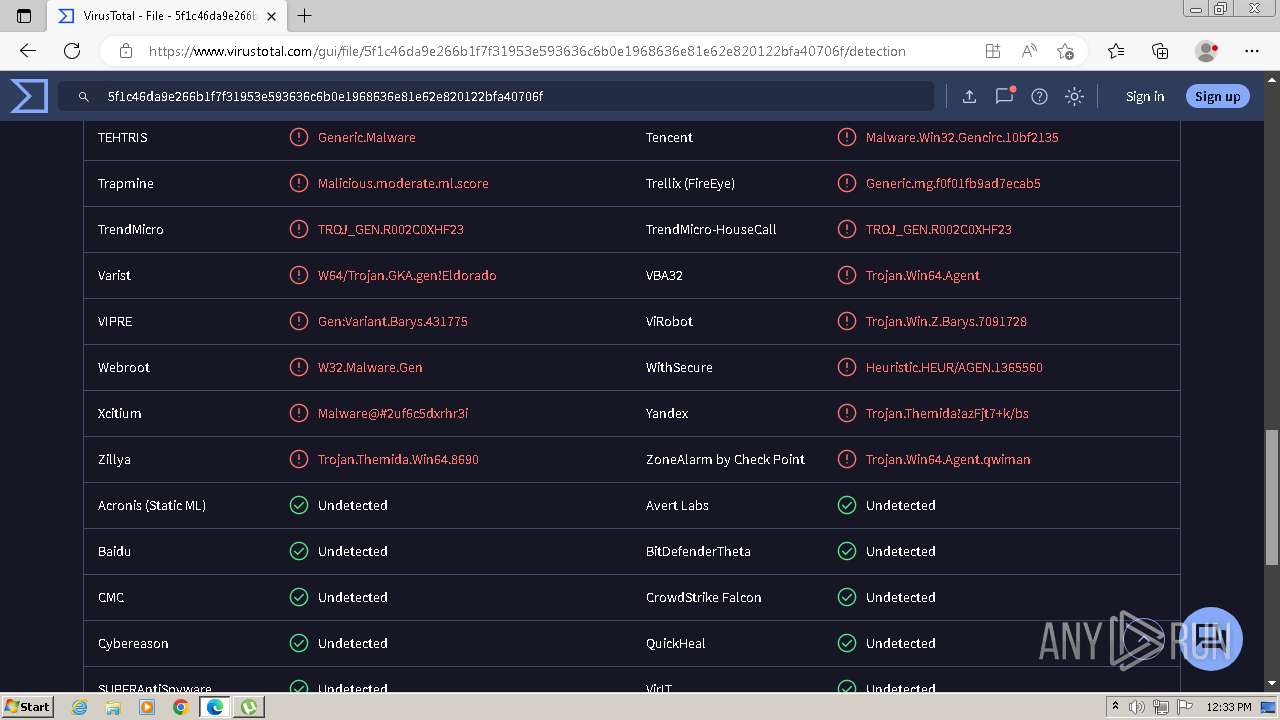This screenshot has height=720, width=1280.
Task: Select the VirusTotal File browser tab
Action: pos(167,16)
